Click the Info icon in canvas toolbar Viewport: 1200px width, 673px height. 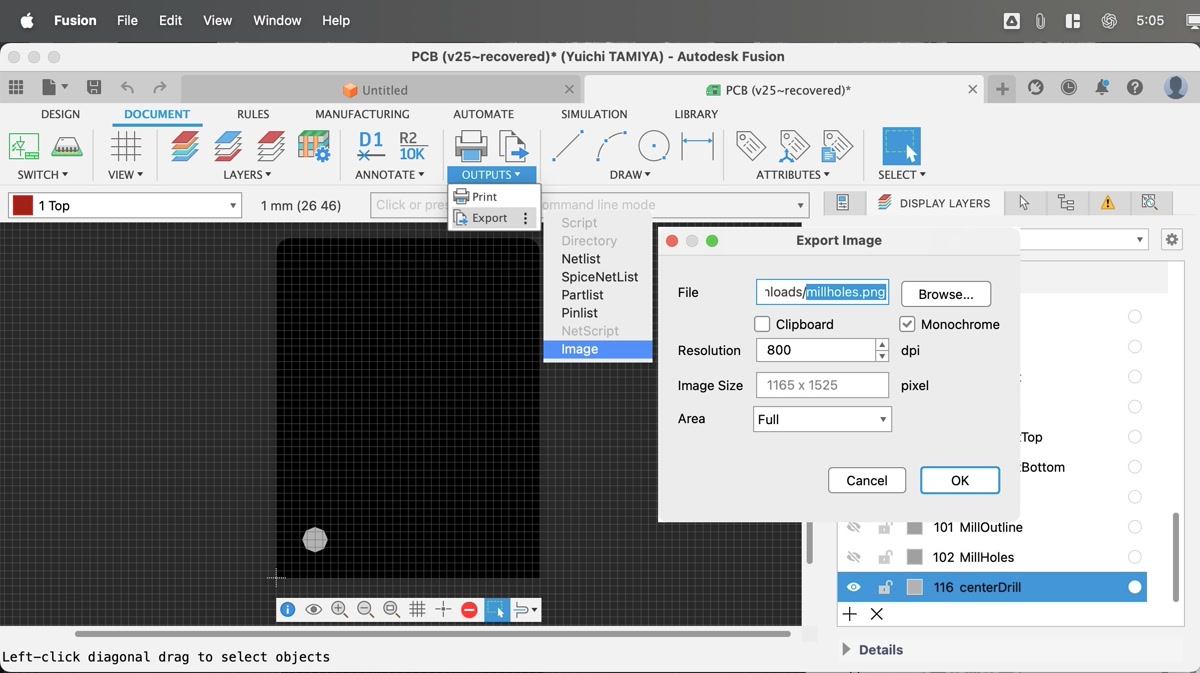coord(287,609)
